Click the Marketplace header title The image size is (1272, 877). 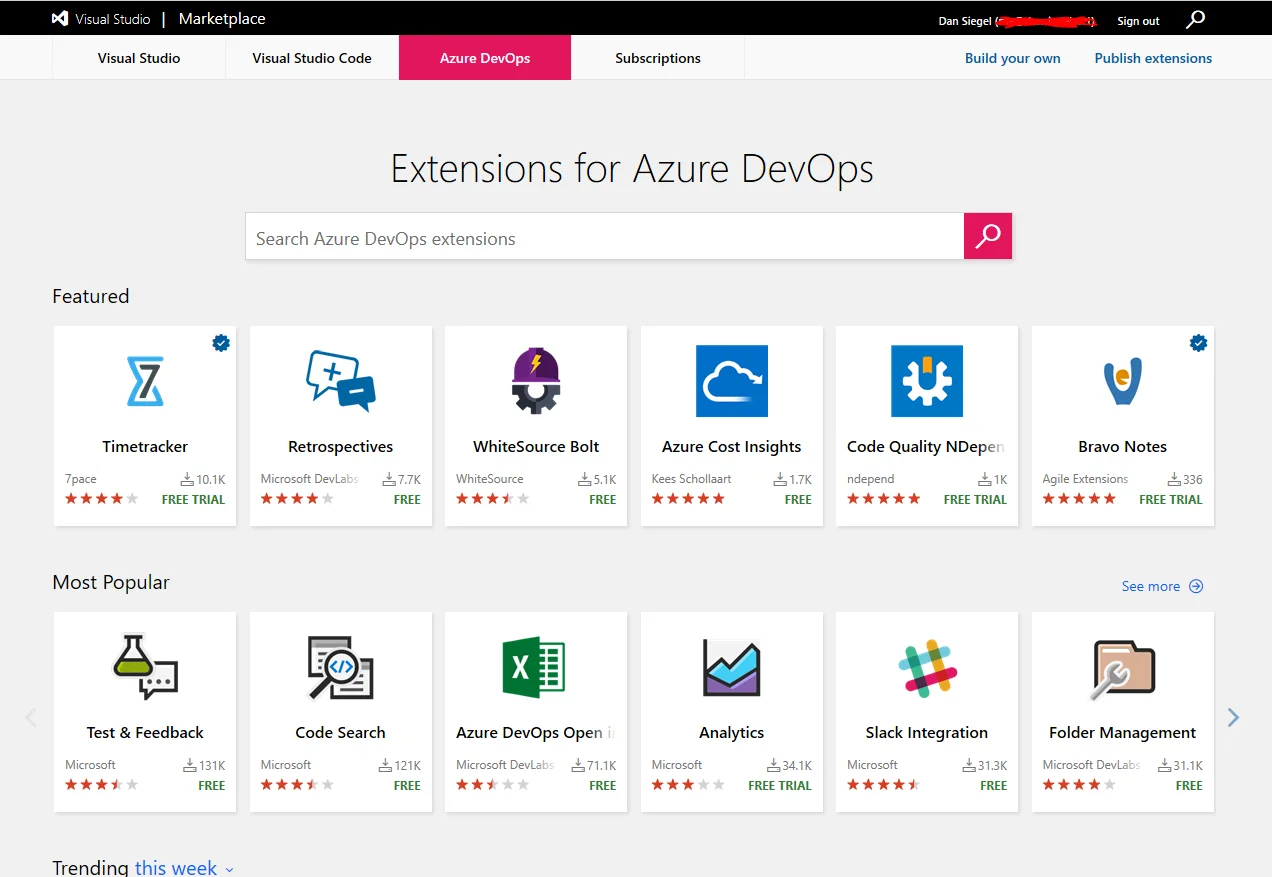point(222,19)
